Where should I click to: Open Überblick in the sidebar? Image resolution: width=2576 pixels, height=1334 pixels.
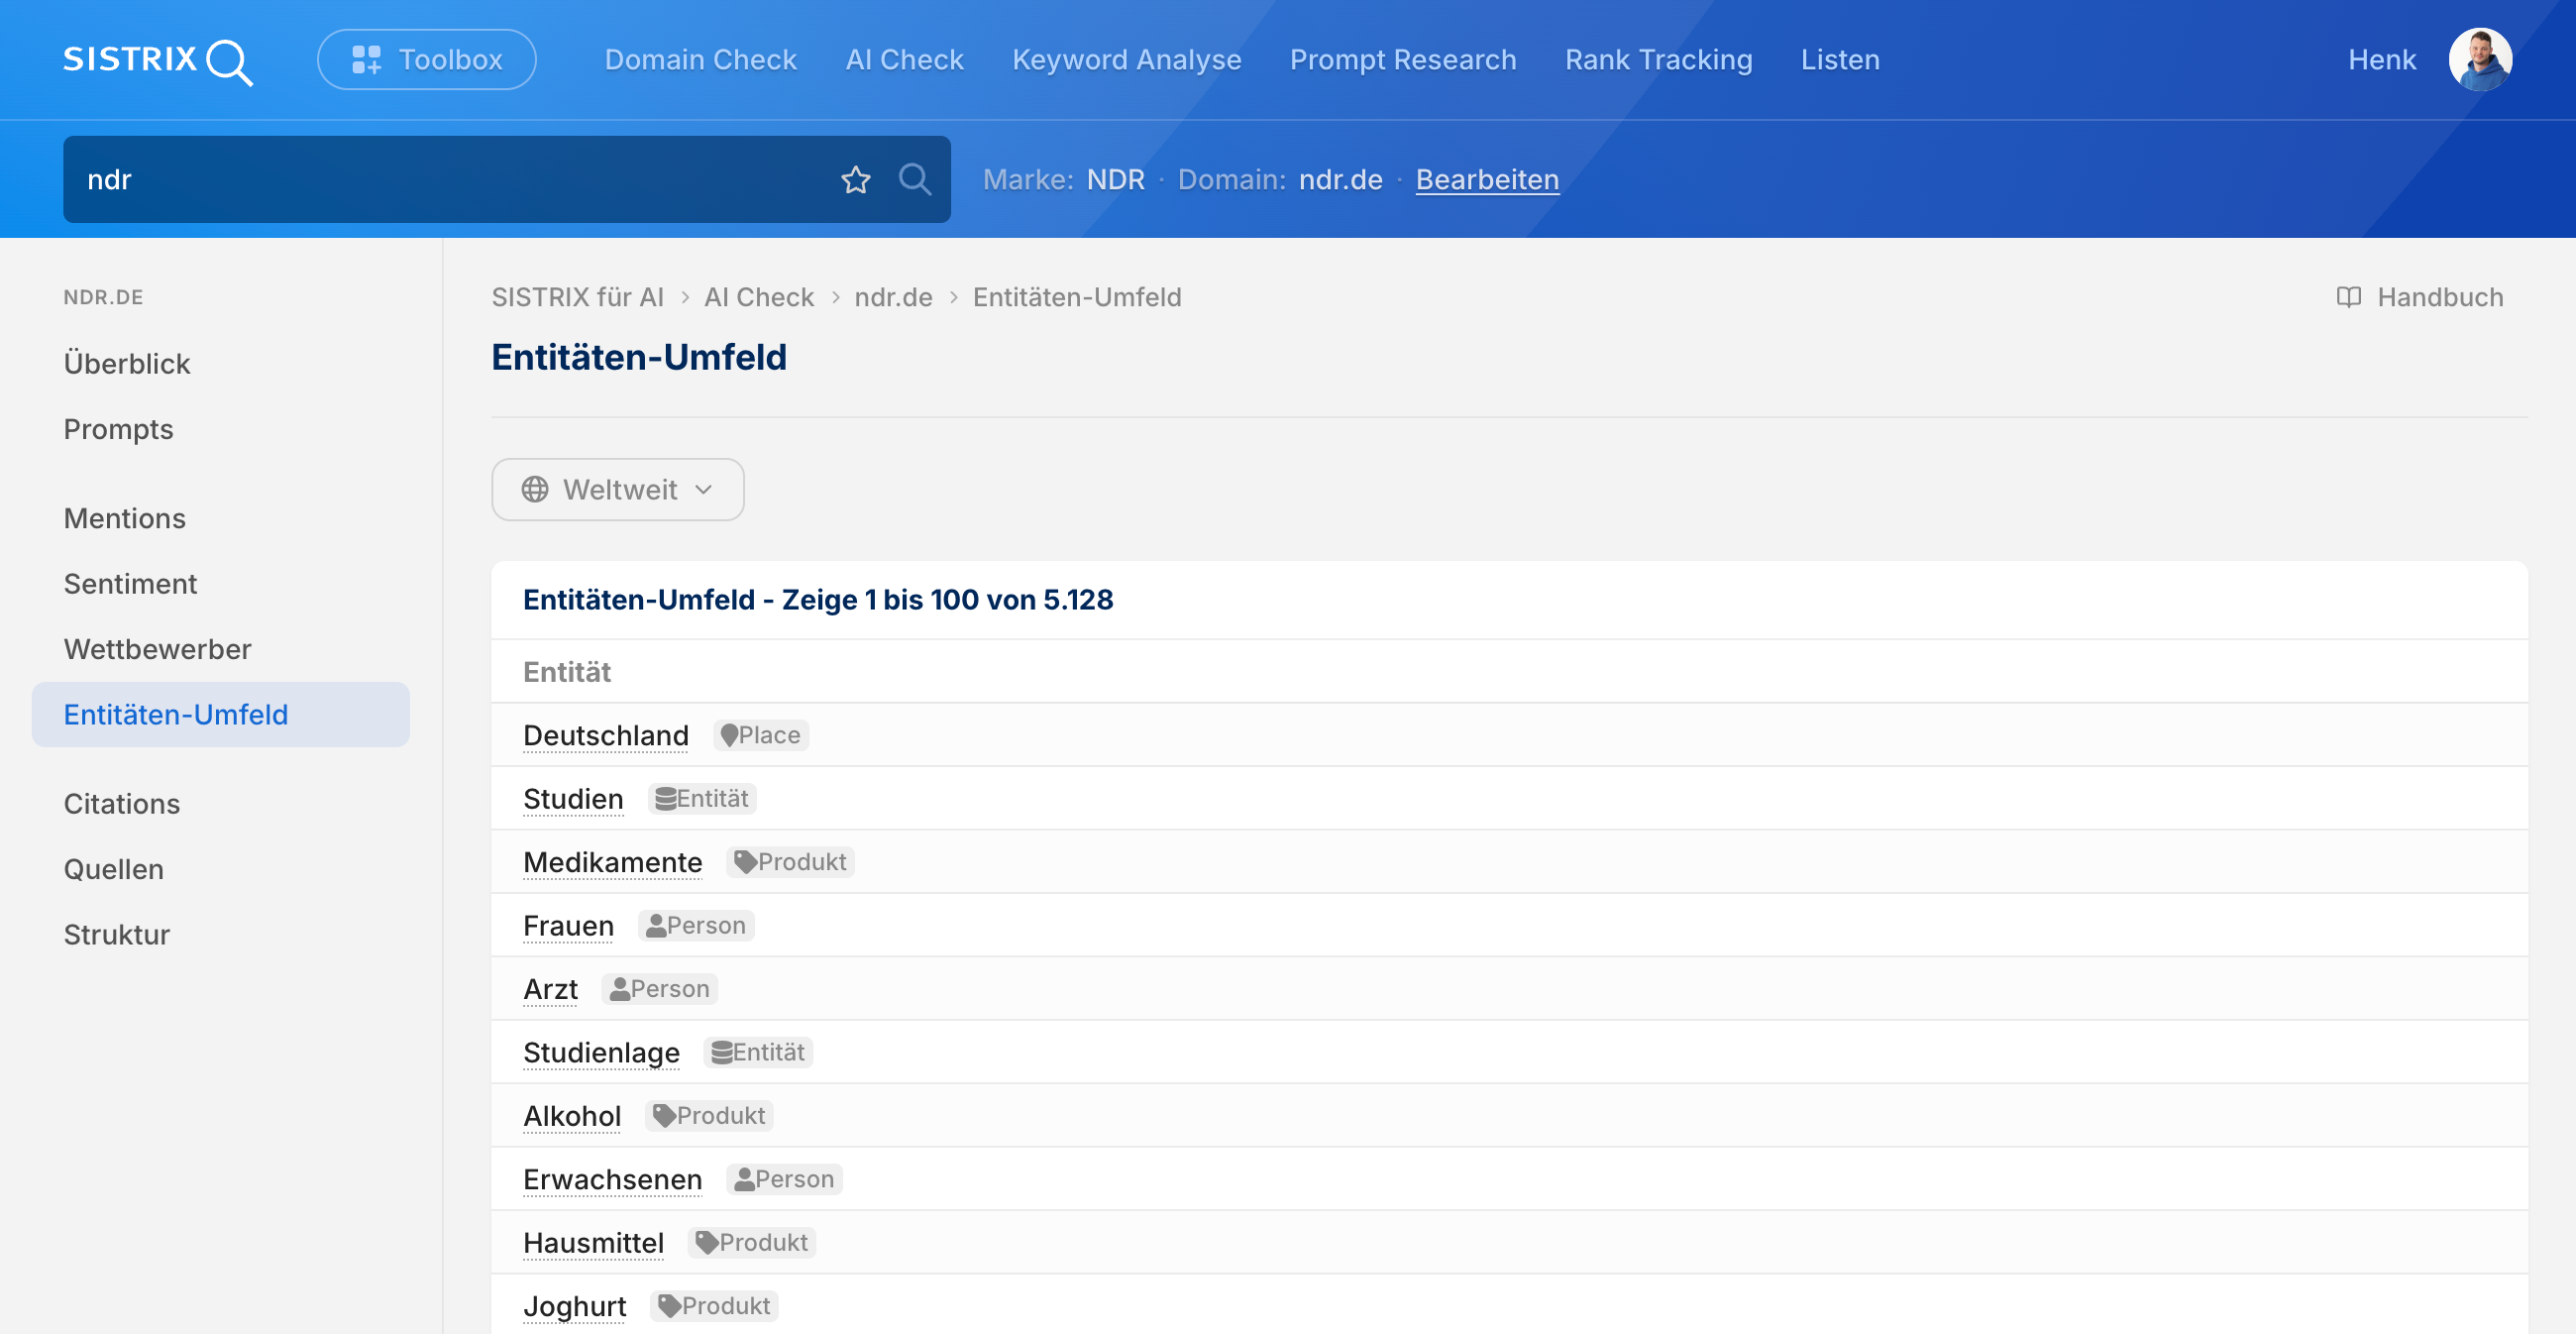tap(127, 364)
